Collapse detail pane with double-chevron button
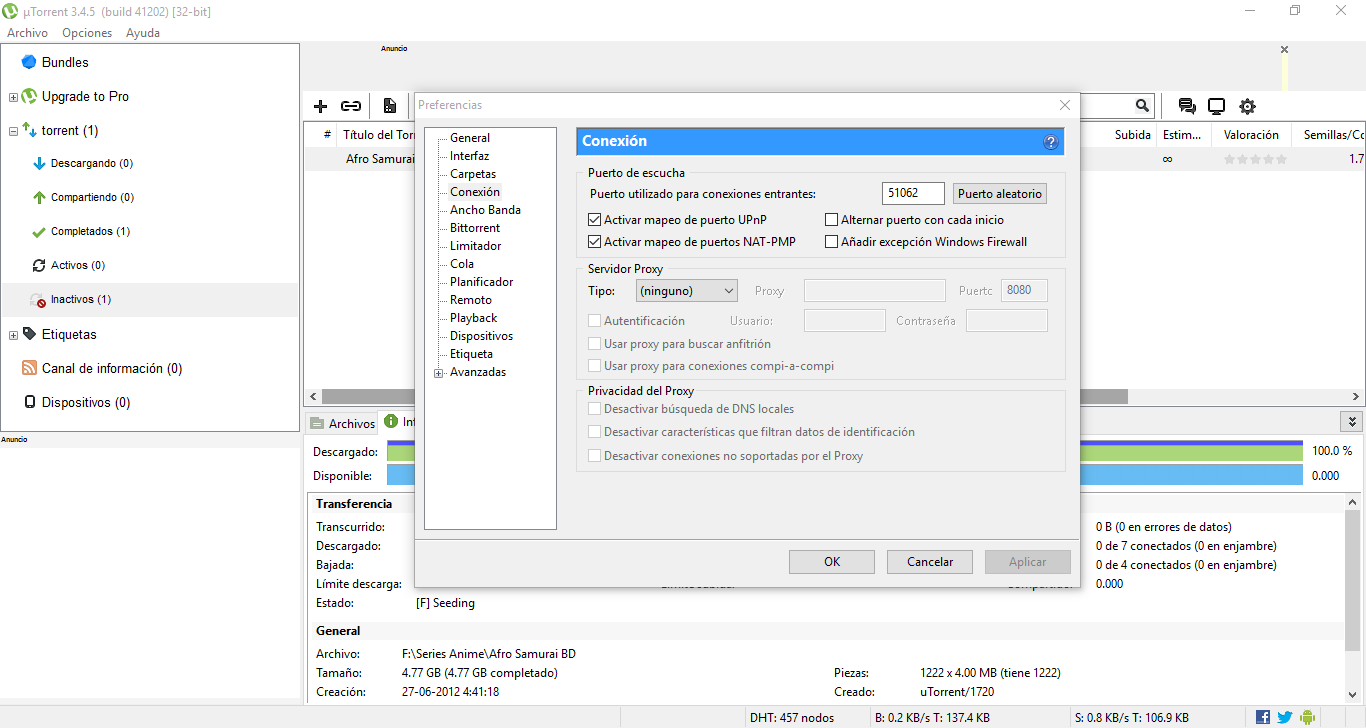Screen dimensions: 1366x728 point(1353,422)
